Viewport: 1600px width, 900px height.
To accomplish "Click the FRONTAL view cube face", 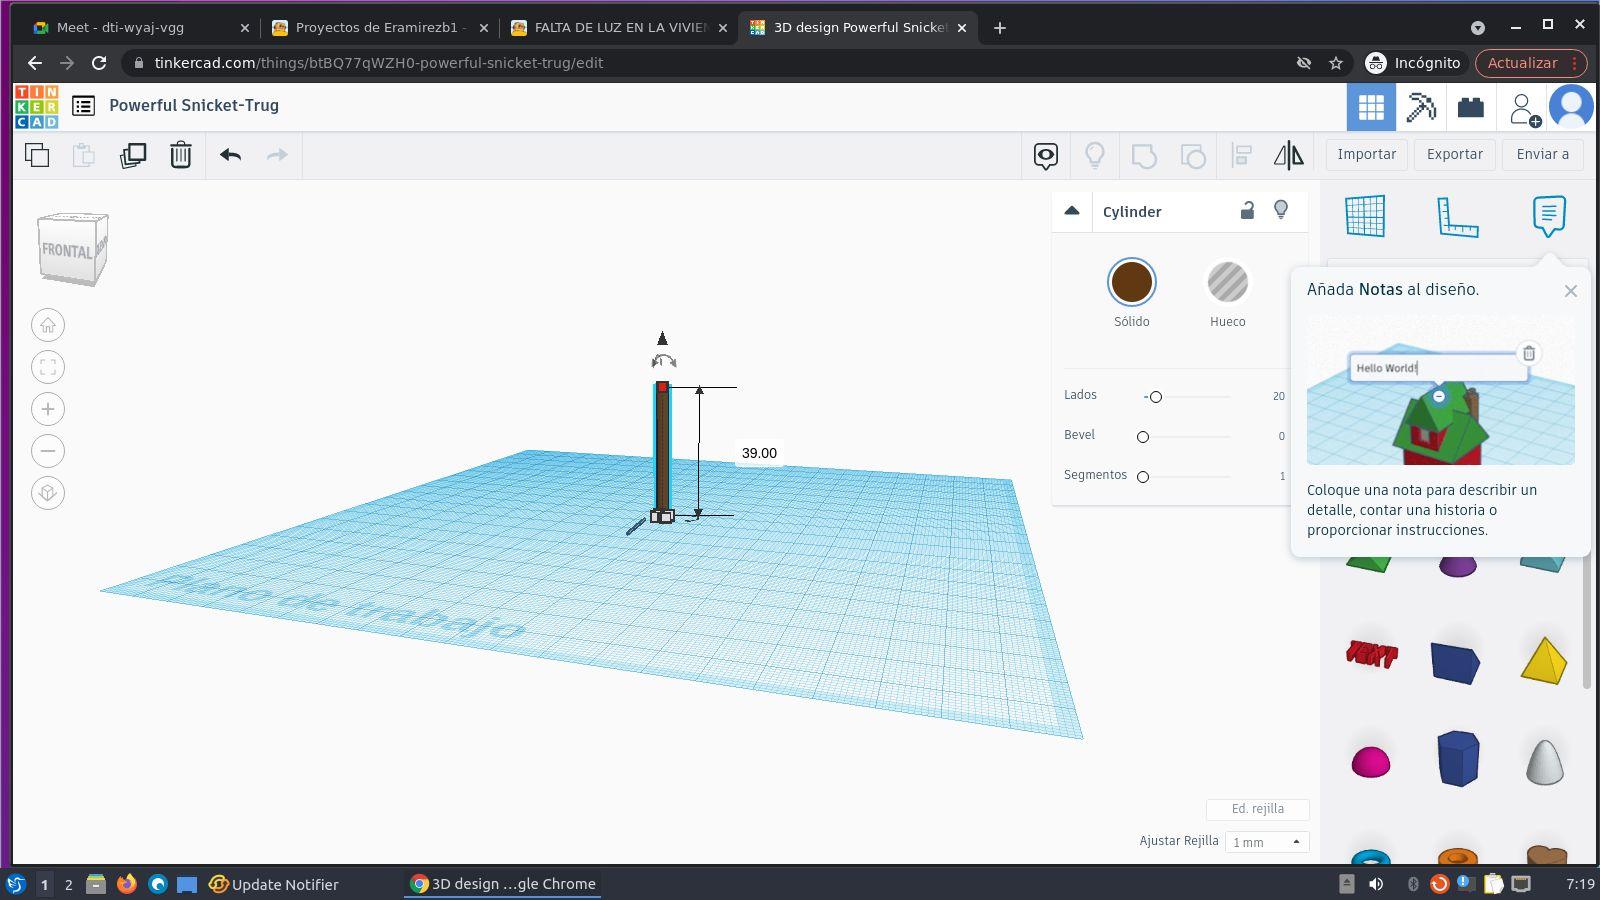I will click(x=67, y=250).
